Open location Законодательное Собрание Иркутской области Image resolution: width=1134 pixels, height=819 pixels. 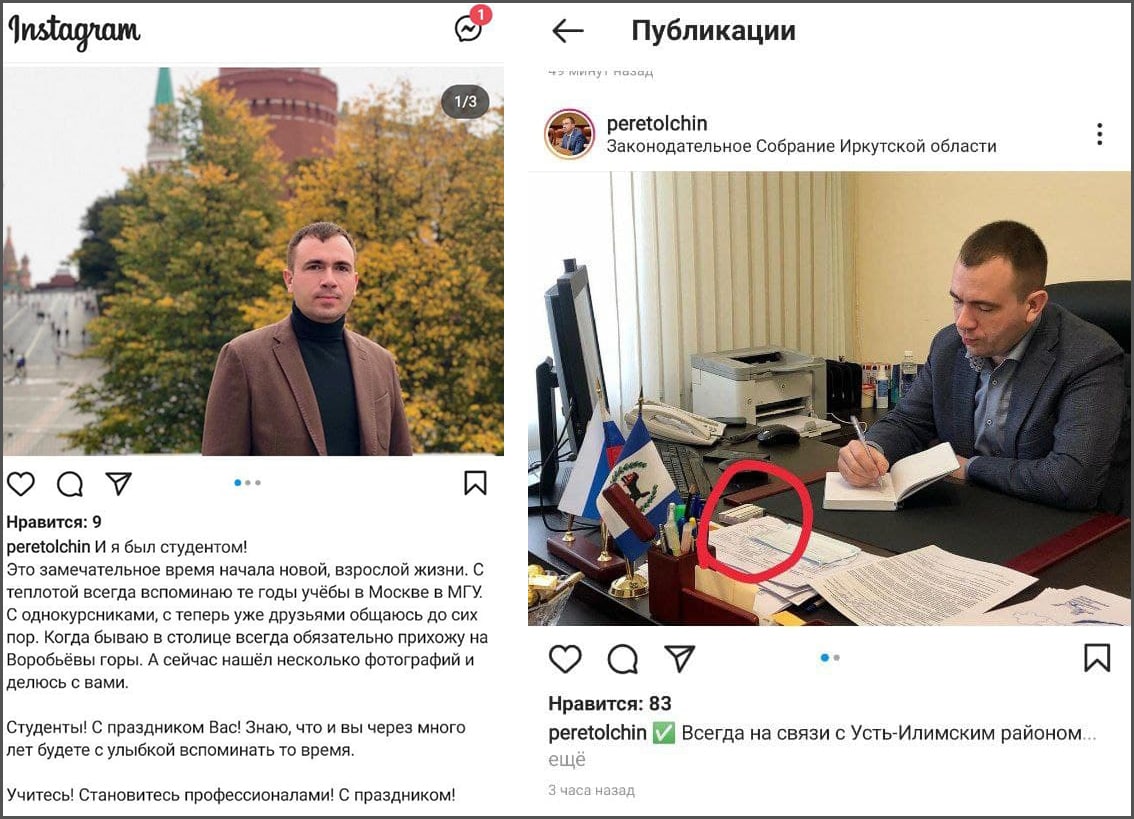[x=801, y=146]
